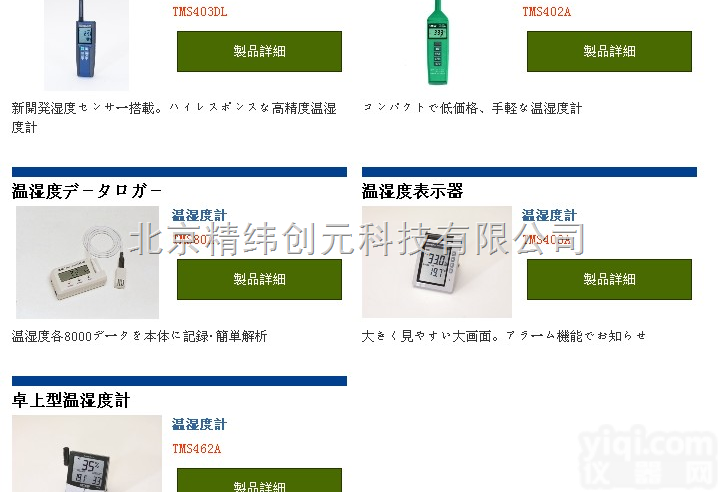
Task: Open 製品詳細 button for TMS402A
Action: pyautogui.click(x=609, y=51)
